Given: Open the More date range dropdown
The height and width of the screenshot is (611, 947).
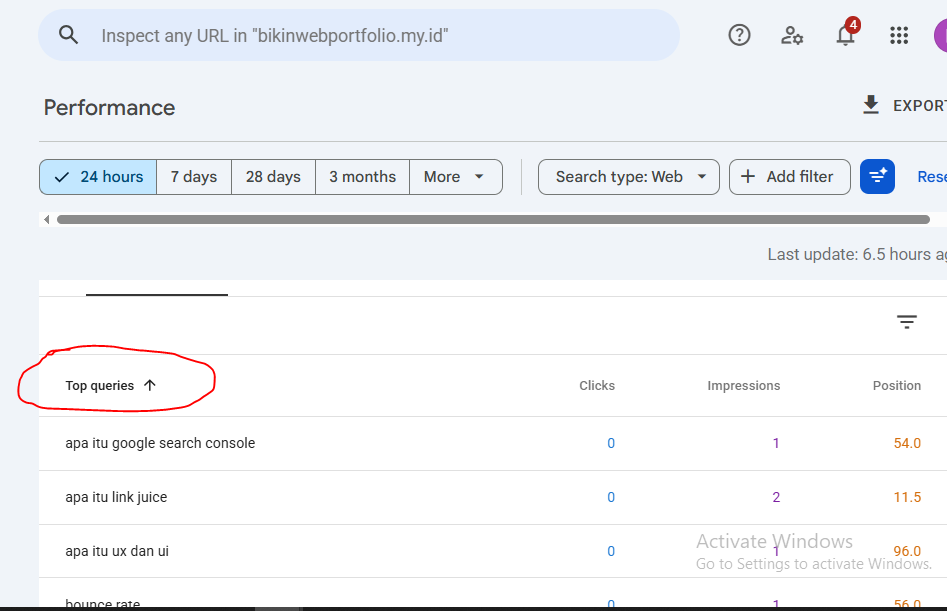Looking at the screenshot, I should tap(456, 177).
